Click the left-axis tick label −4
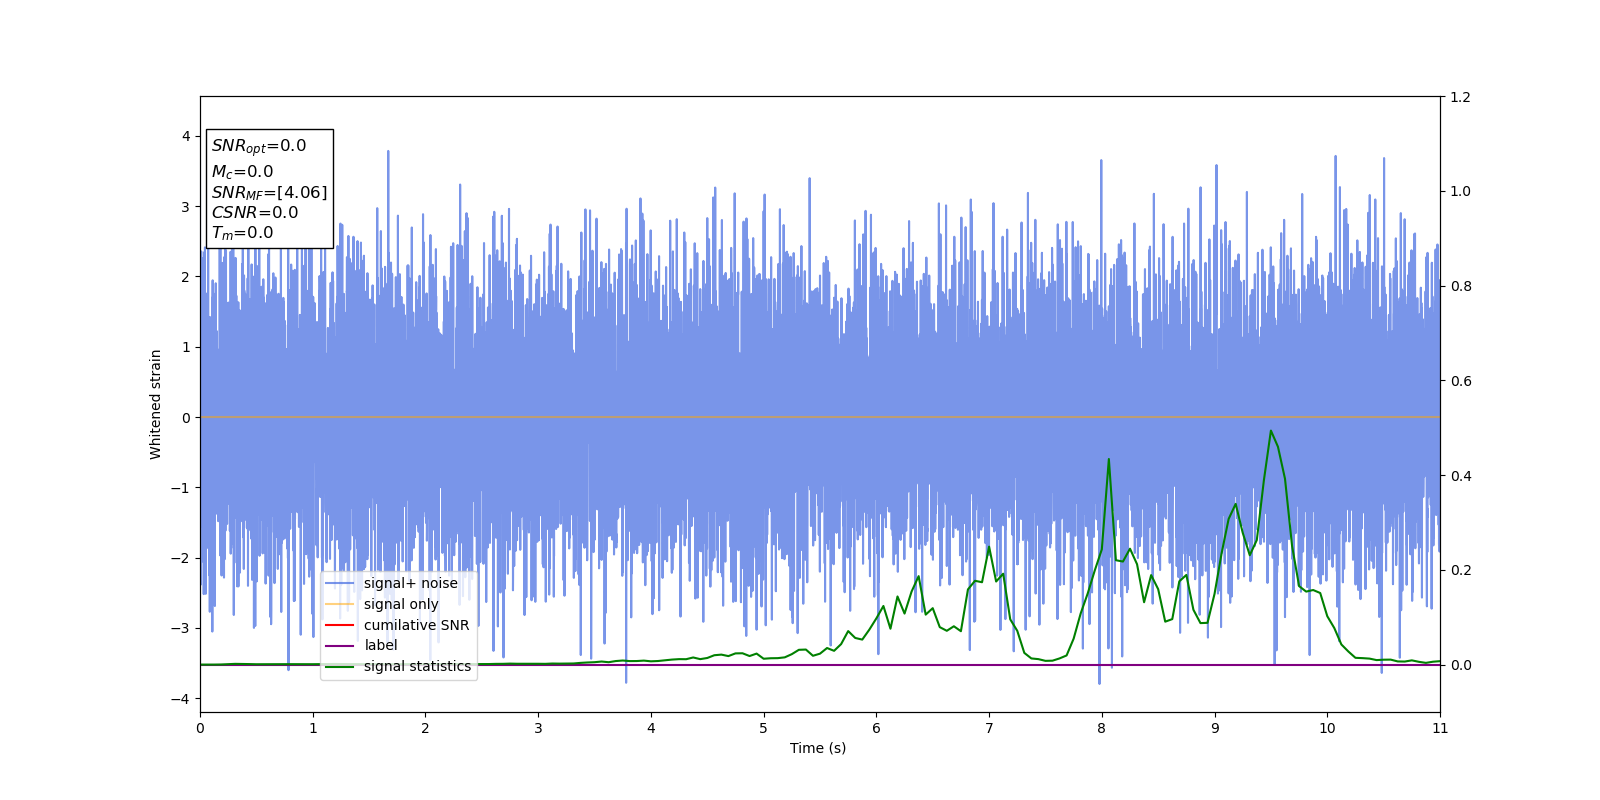This screenshot has height=800, width=1600. (181, 699)
